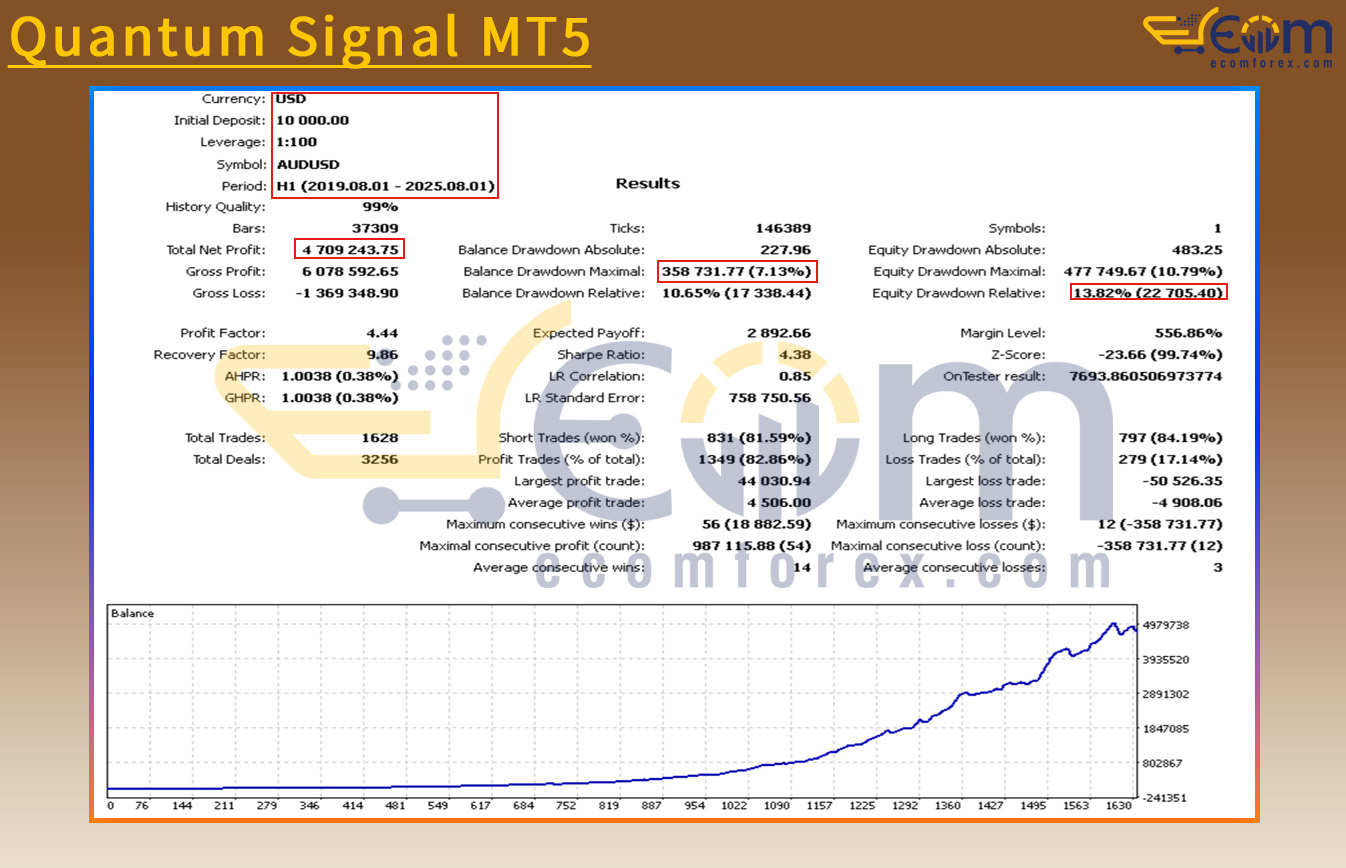Select the Total Deals value 3256
The image size is (1346, 868).
pyautogui.click(x=380, y=460)
